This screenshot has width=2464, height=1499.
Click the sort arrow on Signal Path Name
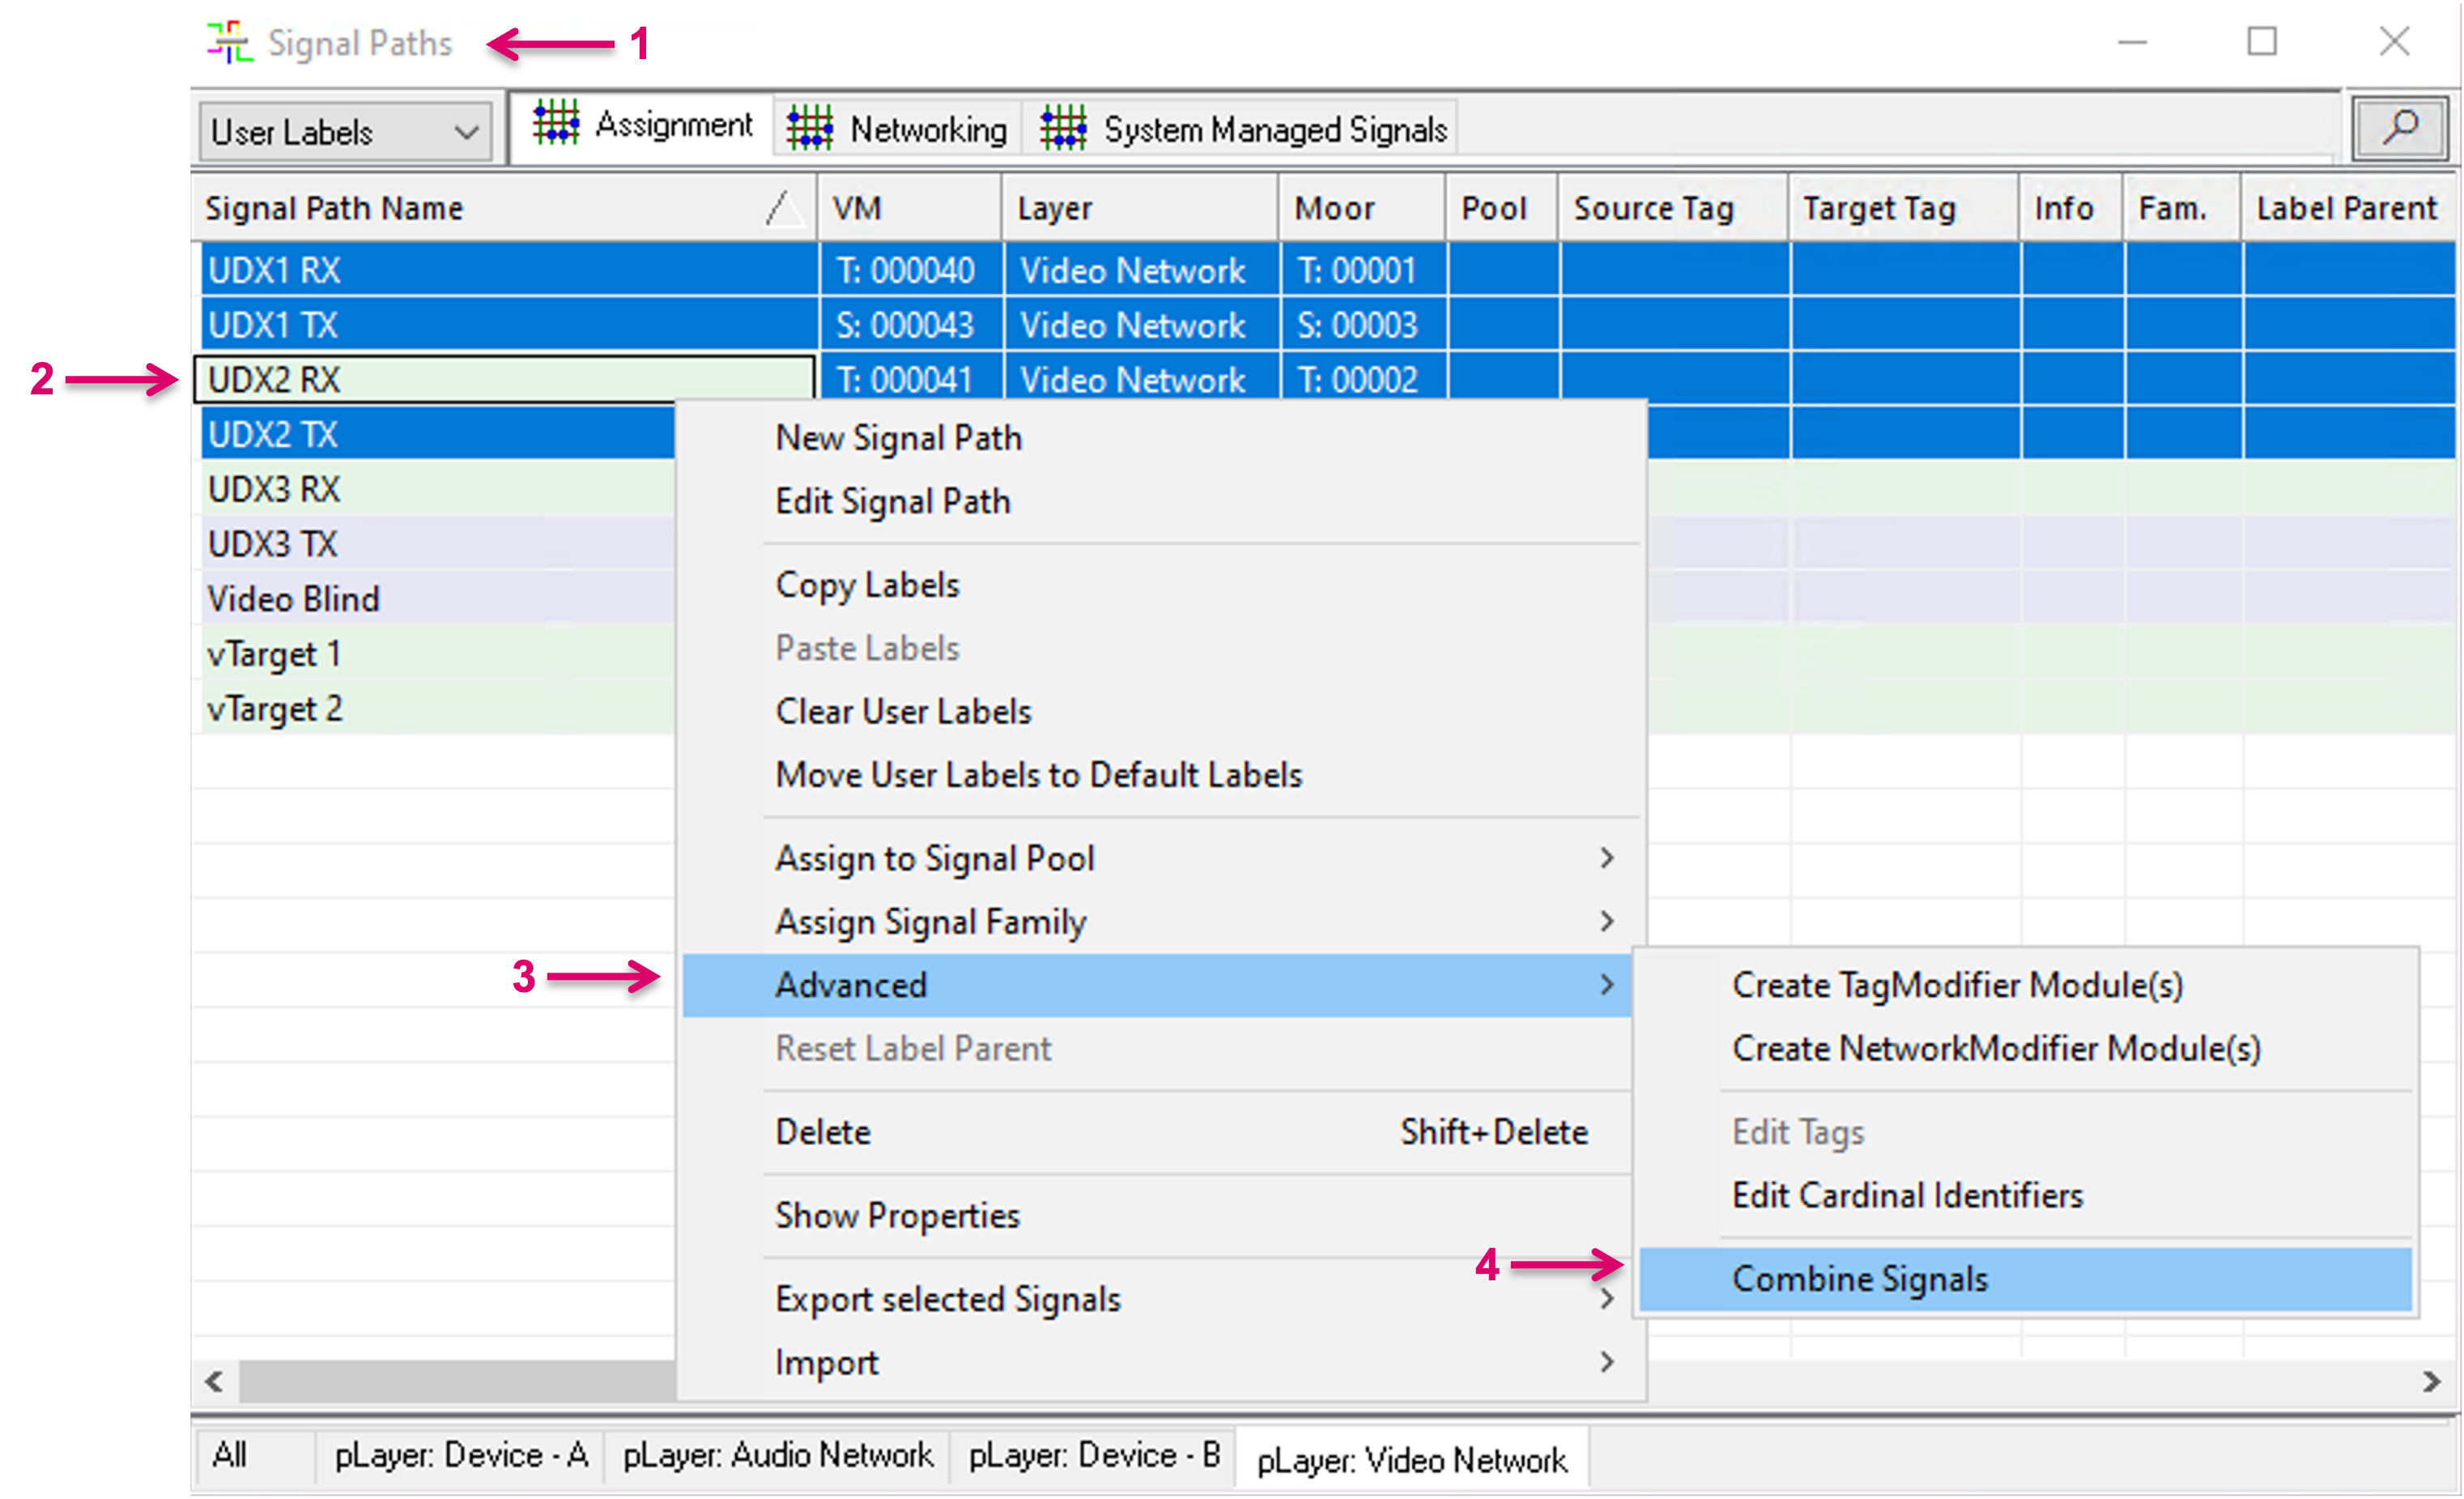(x=783, y=208)
